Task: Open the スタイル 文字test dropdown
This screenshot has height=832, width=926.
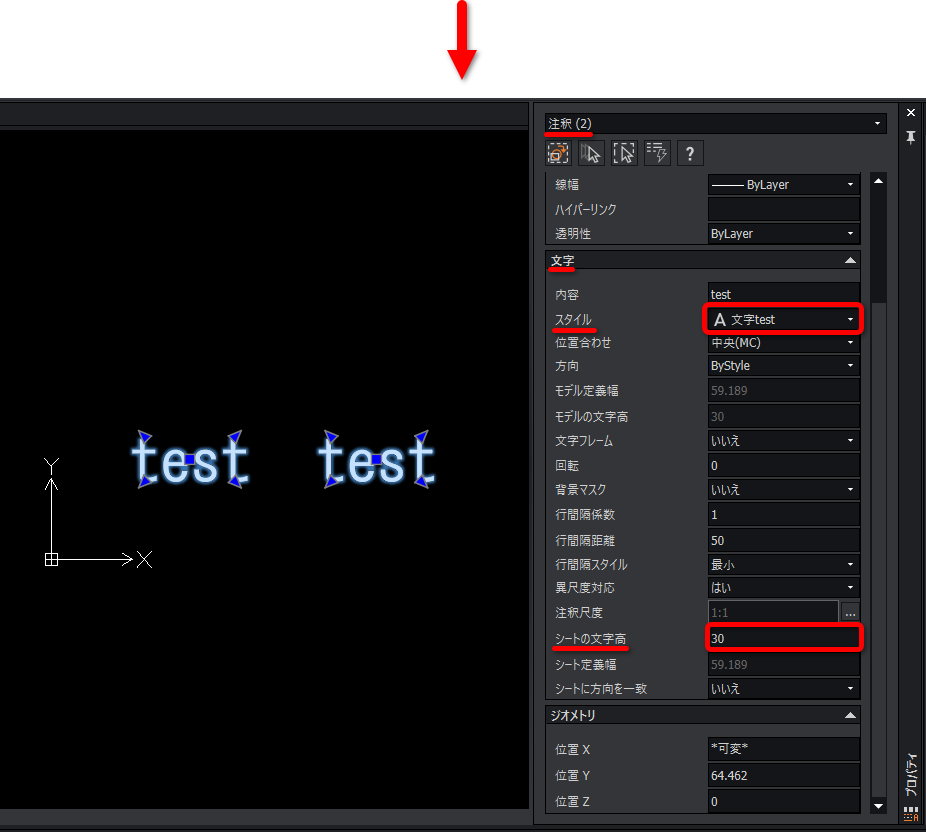Action: [783, 319]
